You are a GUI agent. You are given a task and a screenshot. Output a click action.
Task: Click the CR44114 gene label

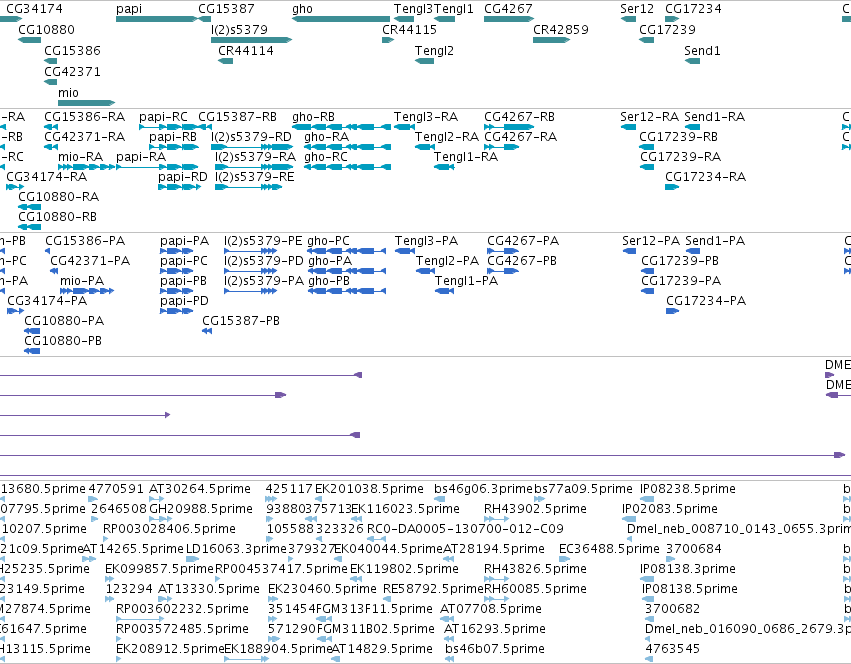[x=246, y=50]
